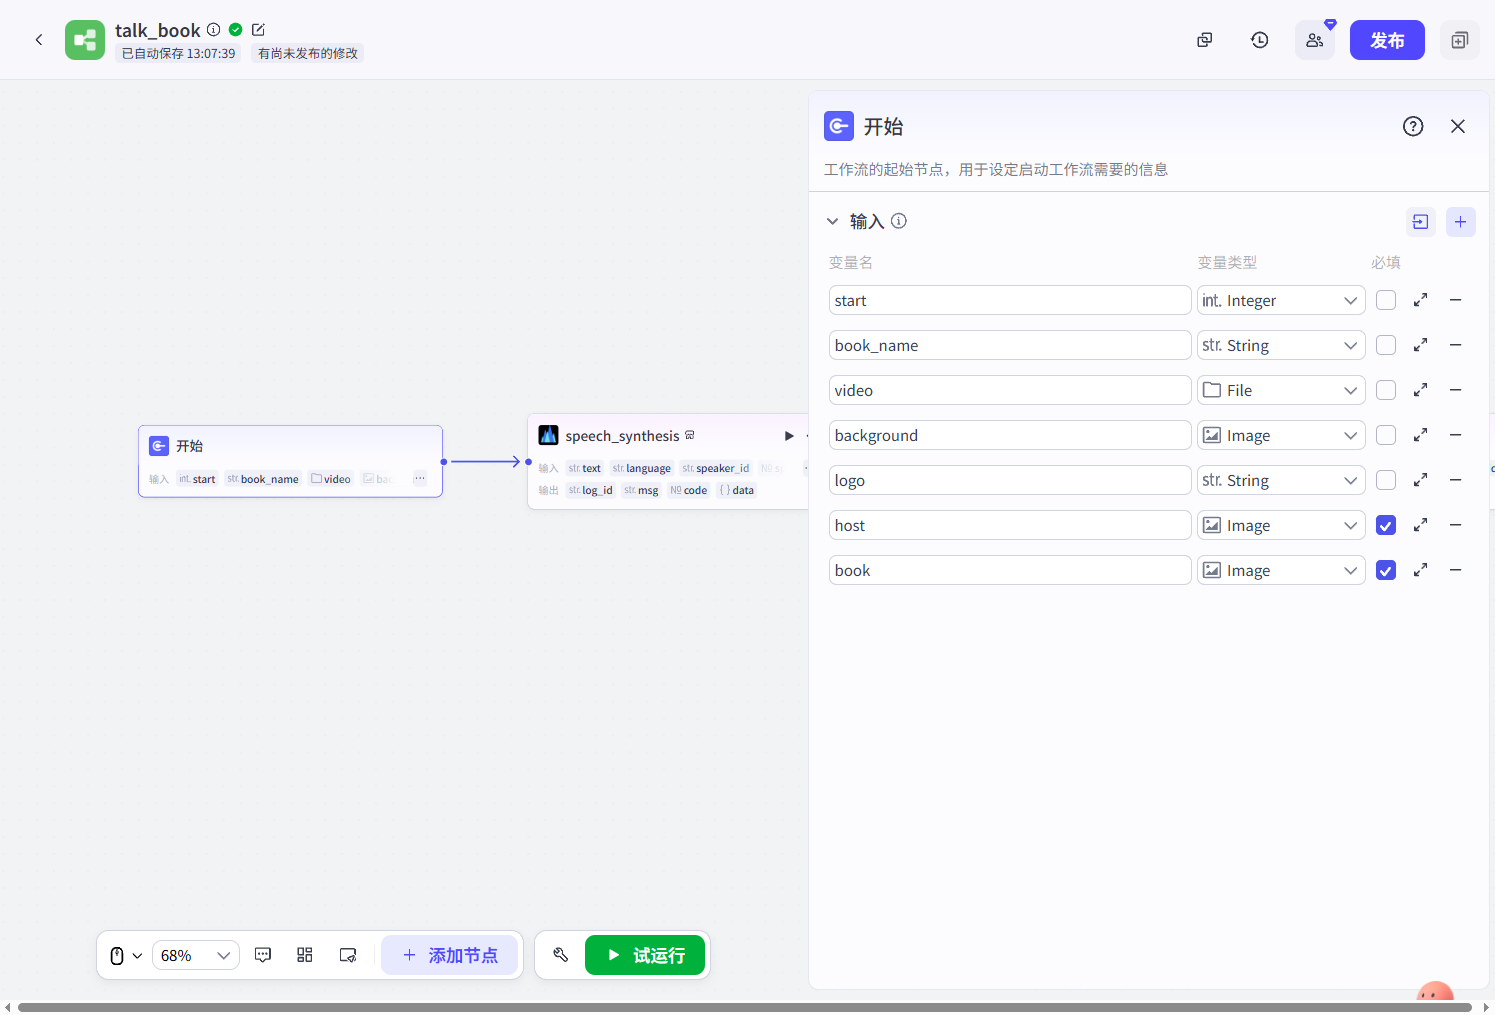The width and height of the screenshot is (1495, 1015).
Task: Auto-arrange nodes with layout icon
Action: pos(305,955)
